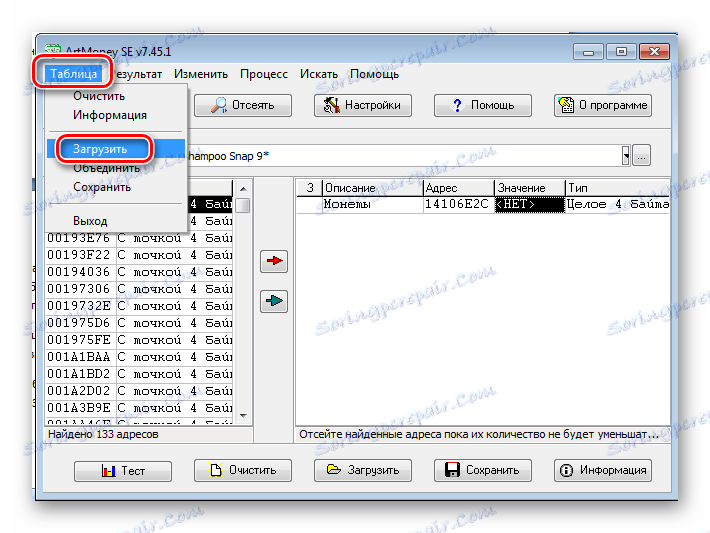This screenshot has width=710, height=533.
Task: Click the Найдено 133 адресов status text
Action: click(x=103, y=434)
